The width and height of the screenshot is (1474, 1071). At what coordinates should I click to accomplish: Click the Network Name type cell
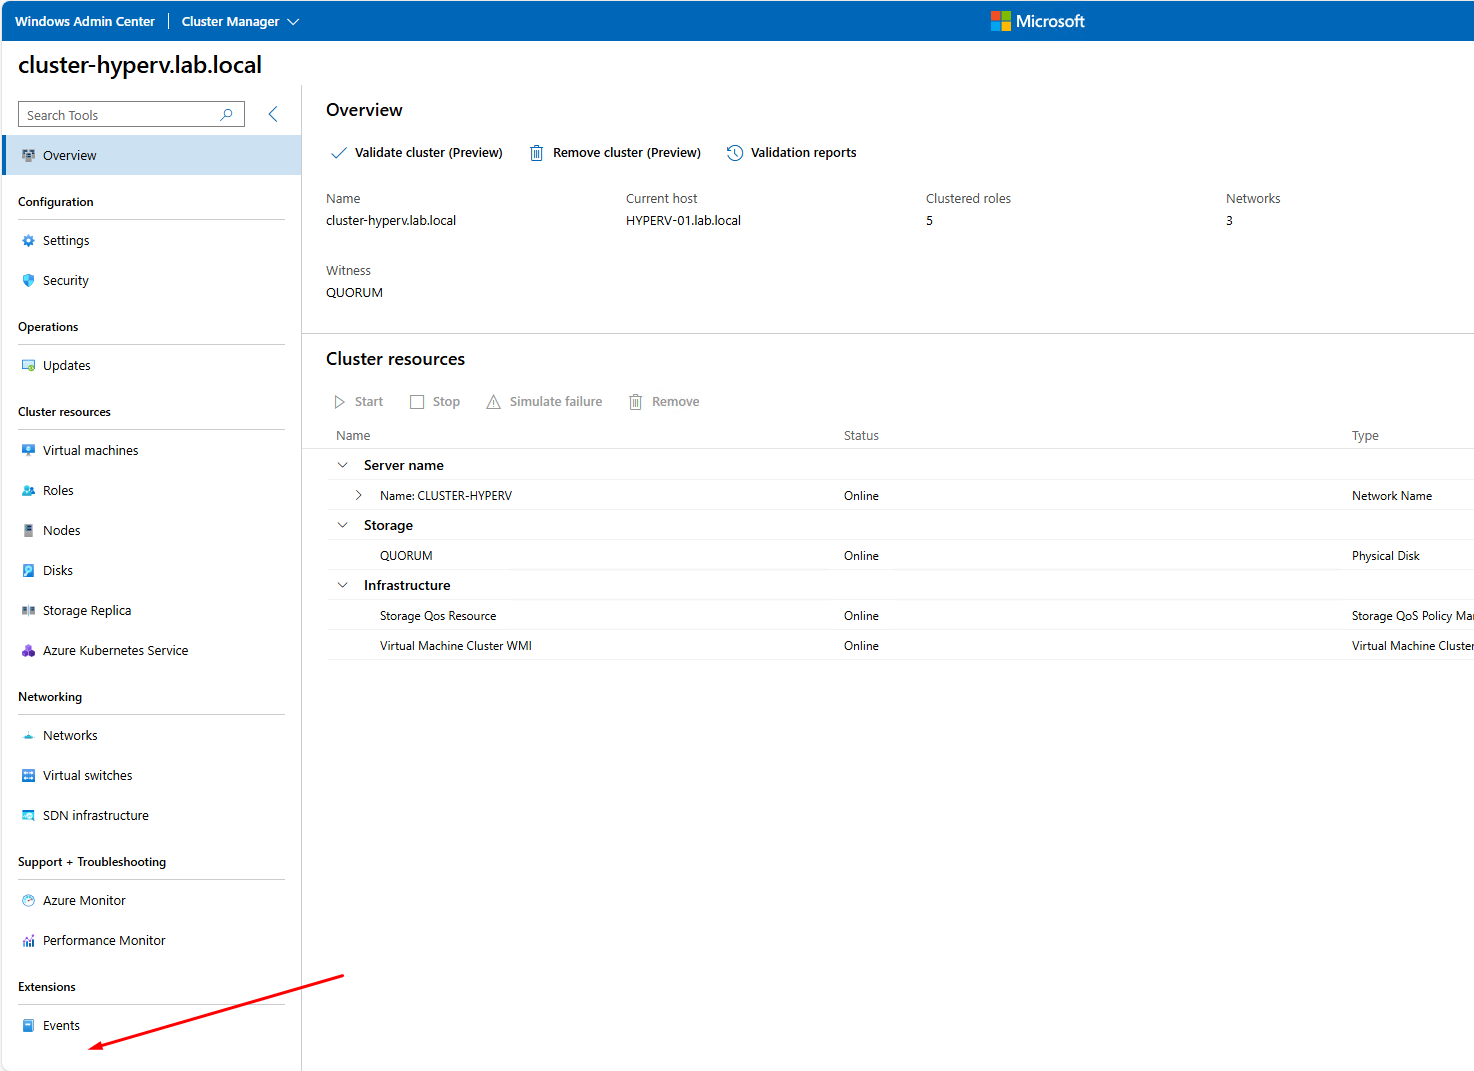[x=1392, y=496]
